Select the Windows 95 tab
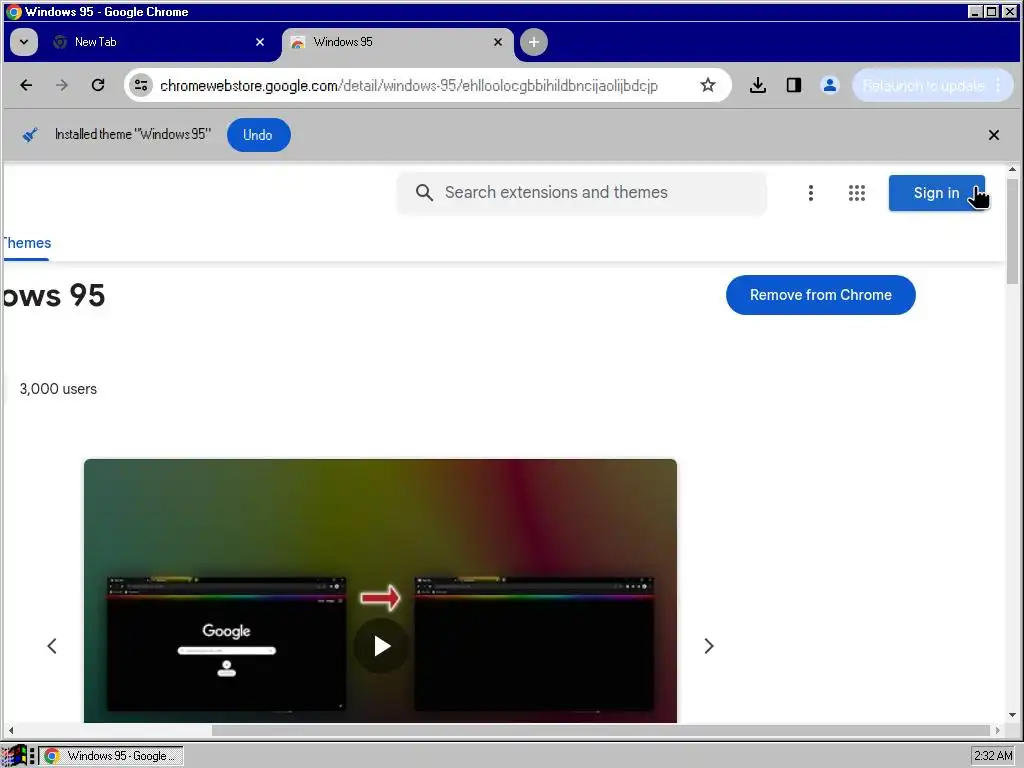 coord(398,42)
